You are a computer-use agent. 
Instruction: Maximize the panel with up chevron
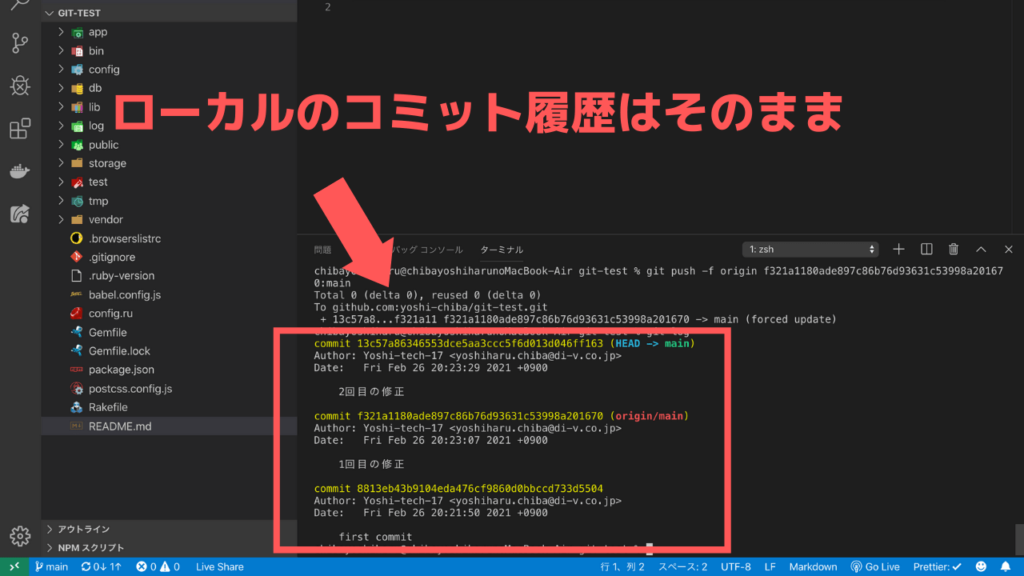click(981, 249)
